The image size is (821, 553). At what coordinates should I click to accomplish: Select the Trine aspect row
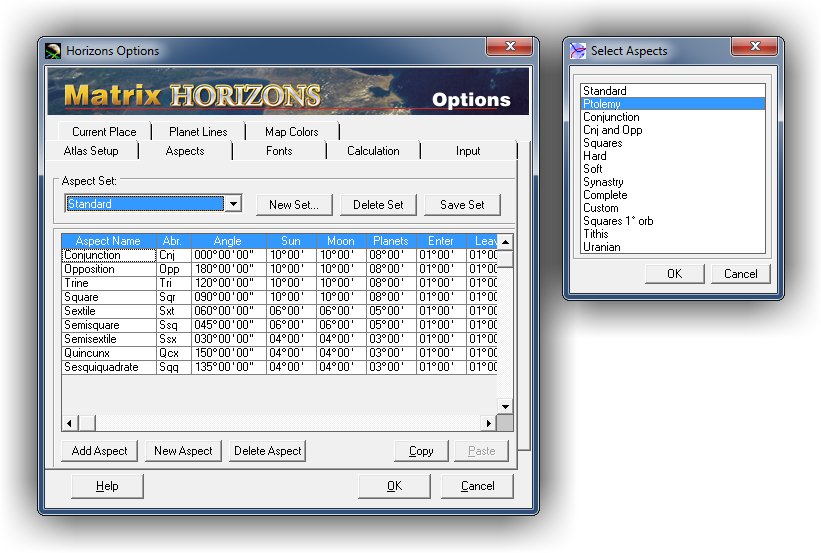[279, 283]
